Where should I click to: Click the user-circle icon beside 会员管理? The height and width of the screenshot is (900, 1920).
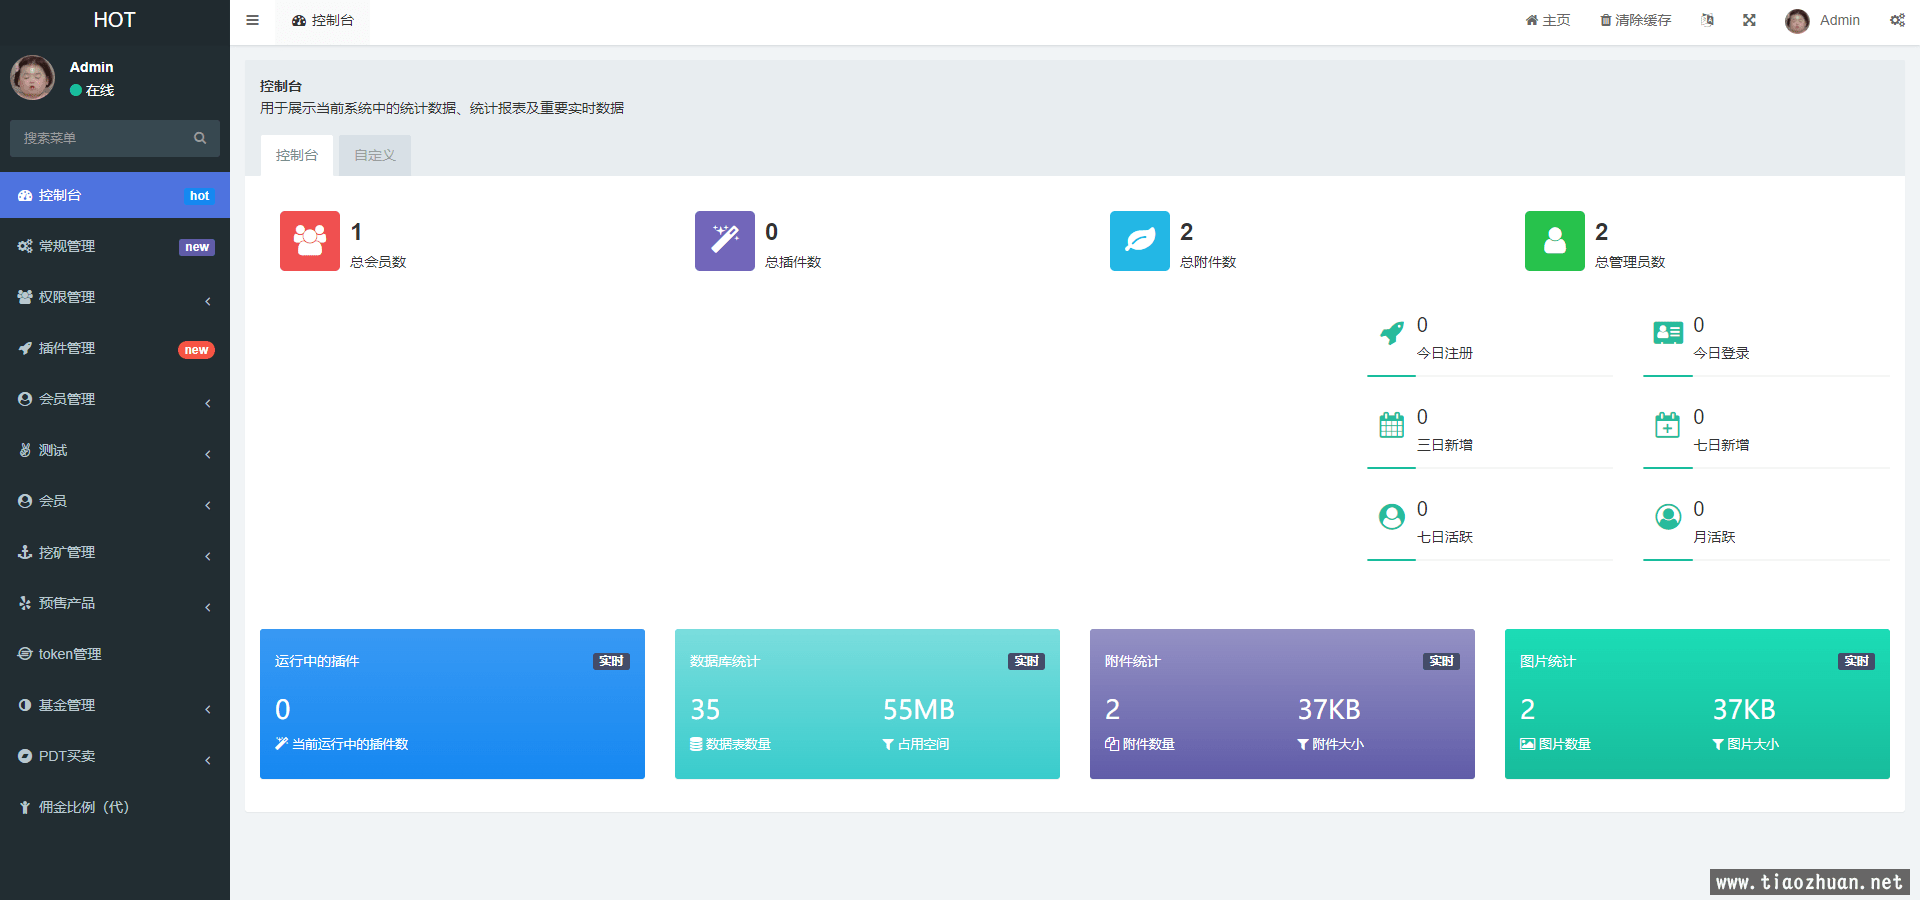25,399
